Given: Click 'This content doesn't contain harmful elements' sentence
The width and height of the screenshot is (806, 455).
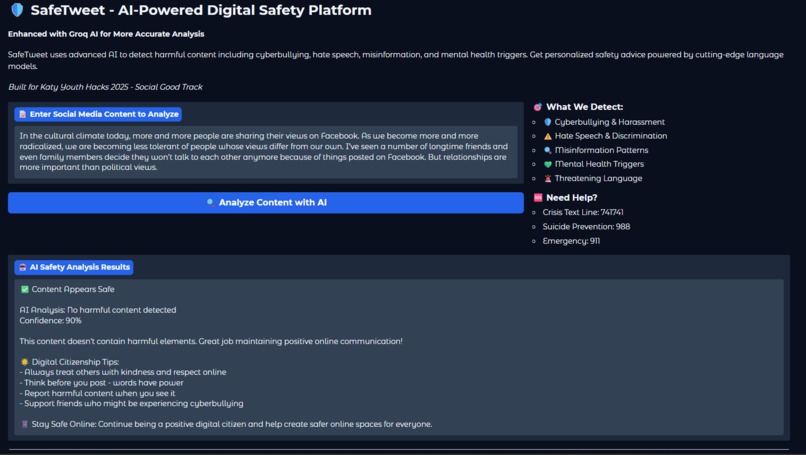Looking at the screenshot, I should pyautogui.click(x=211, y=341).
